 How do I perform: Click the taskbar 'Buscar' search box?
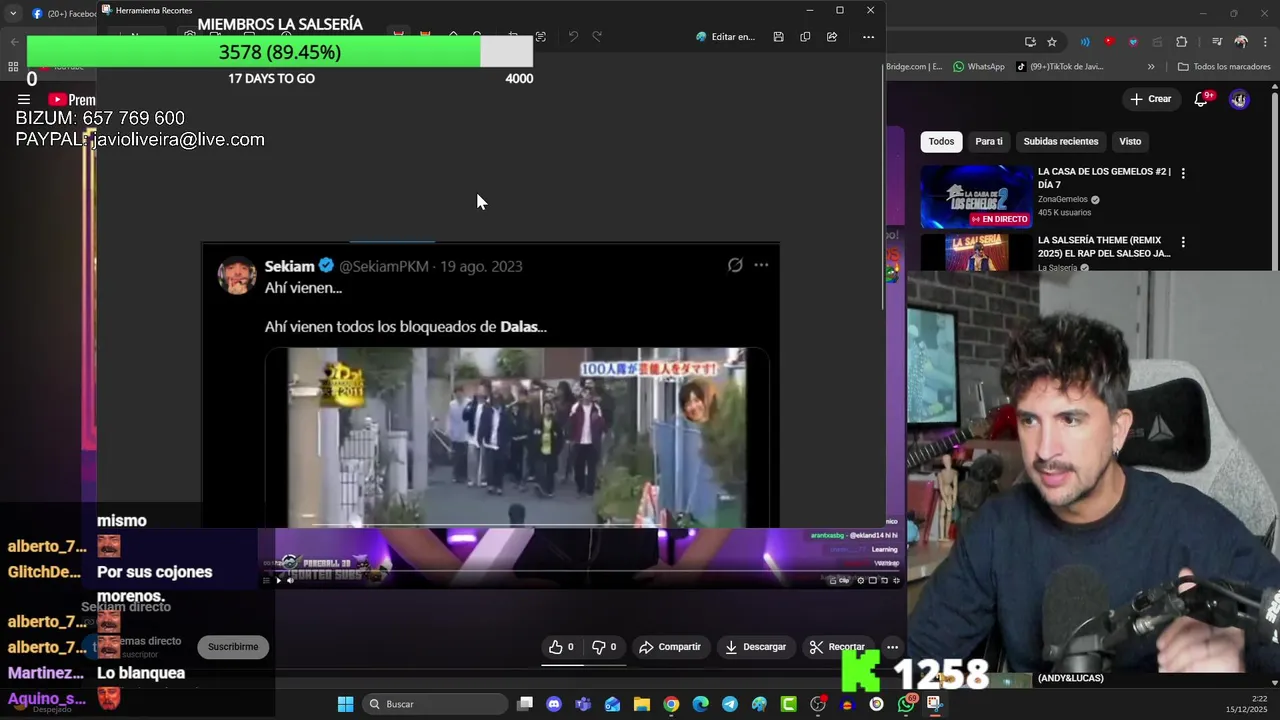(434, 704)
